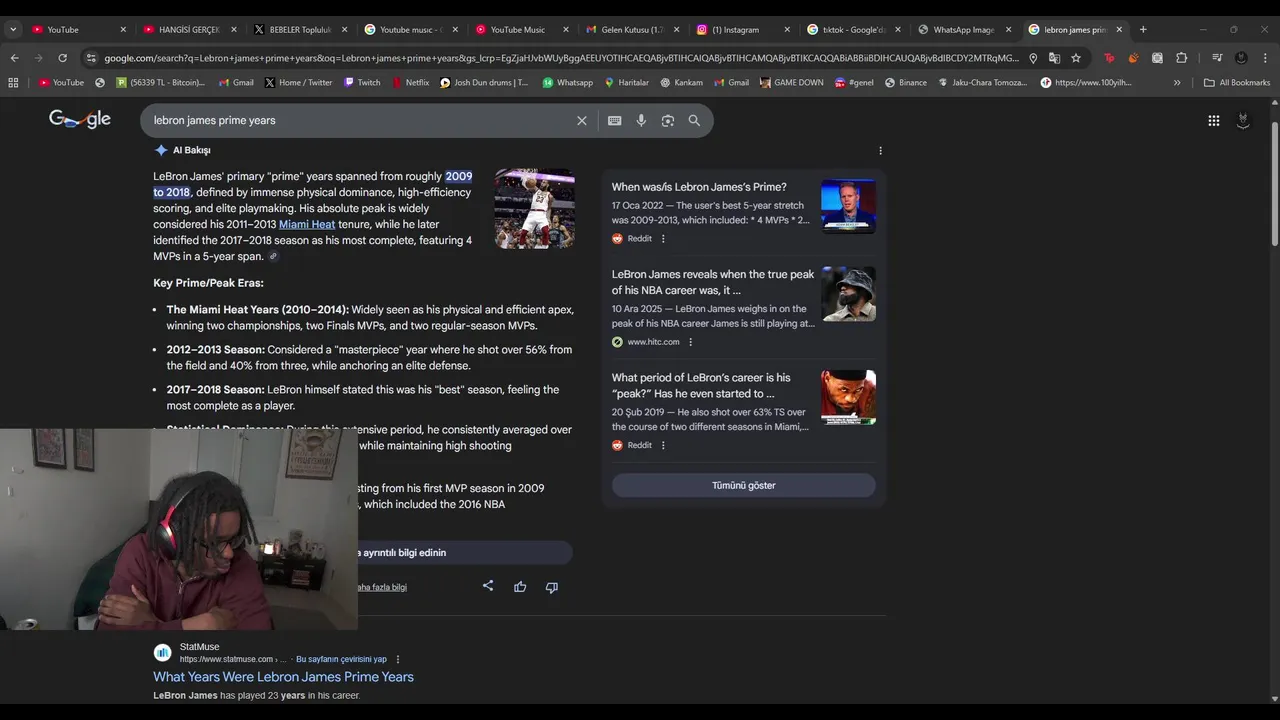Close the lebron james prime tab
The image size is (1280, 720).
[x=1119, y=29]
